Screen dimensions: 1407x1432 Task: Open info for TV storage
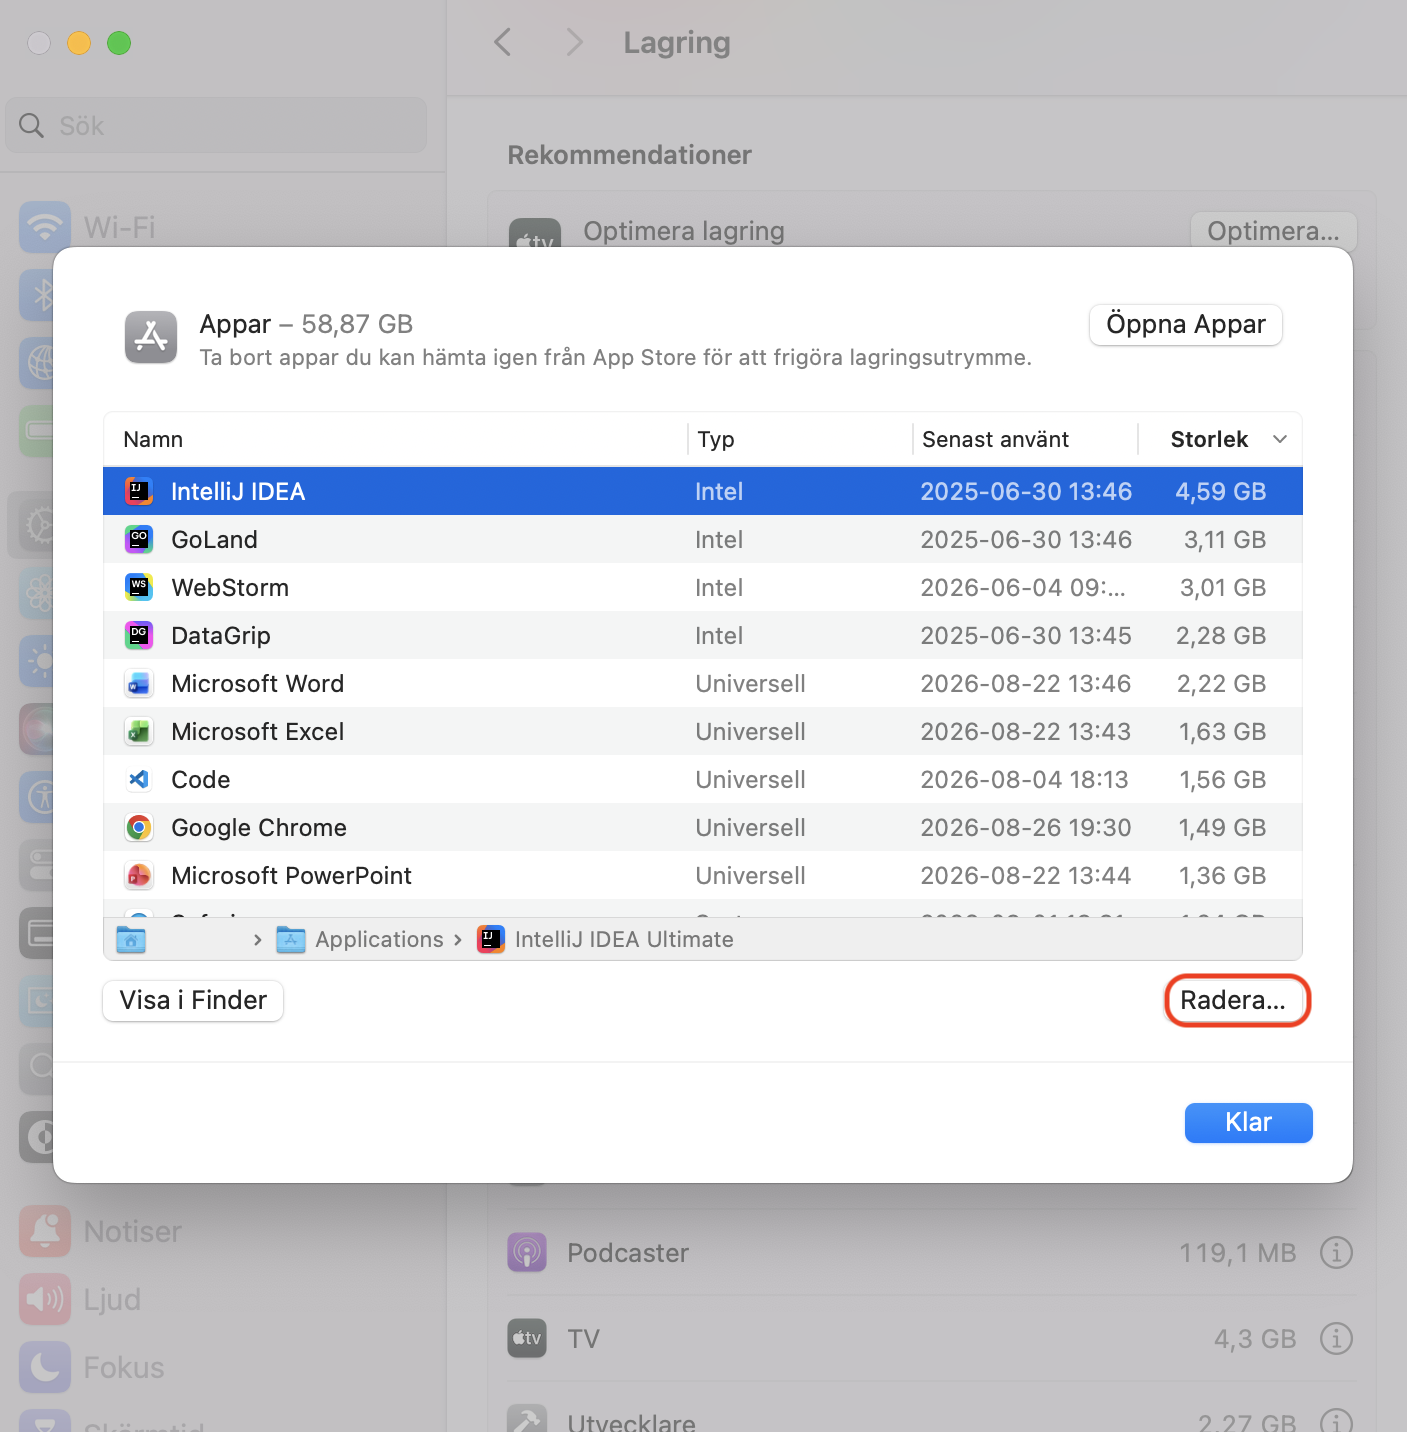pyautogui.click(x=1336, y=1338)
